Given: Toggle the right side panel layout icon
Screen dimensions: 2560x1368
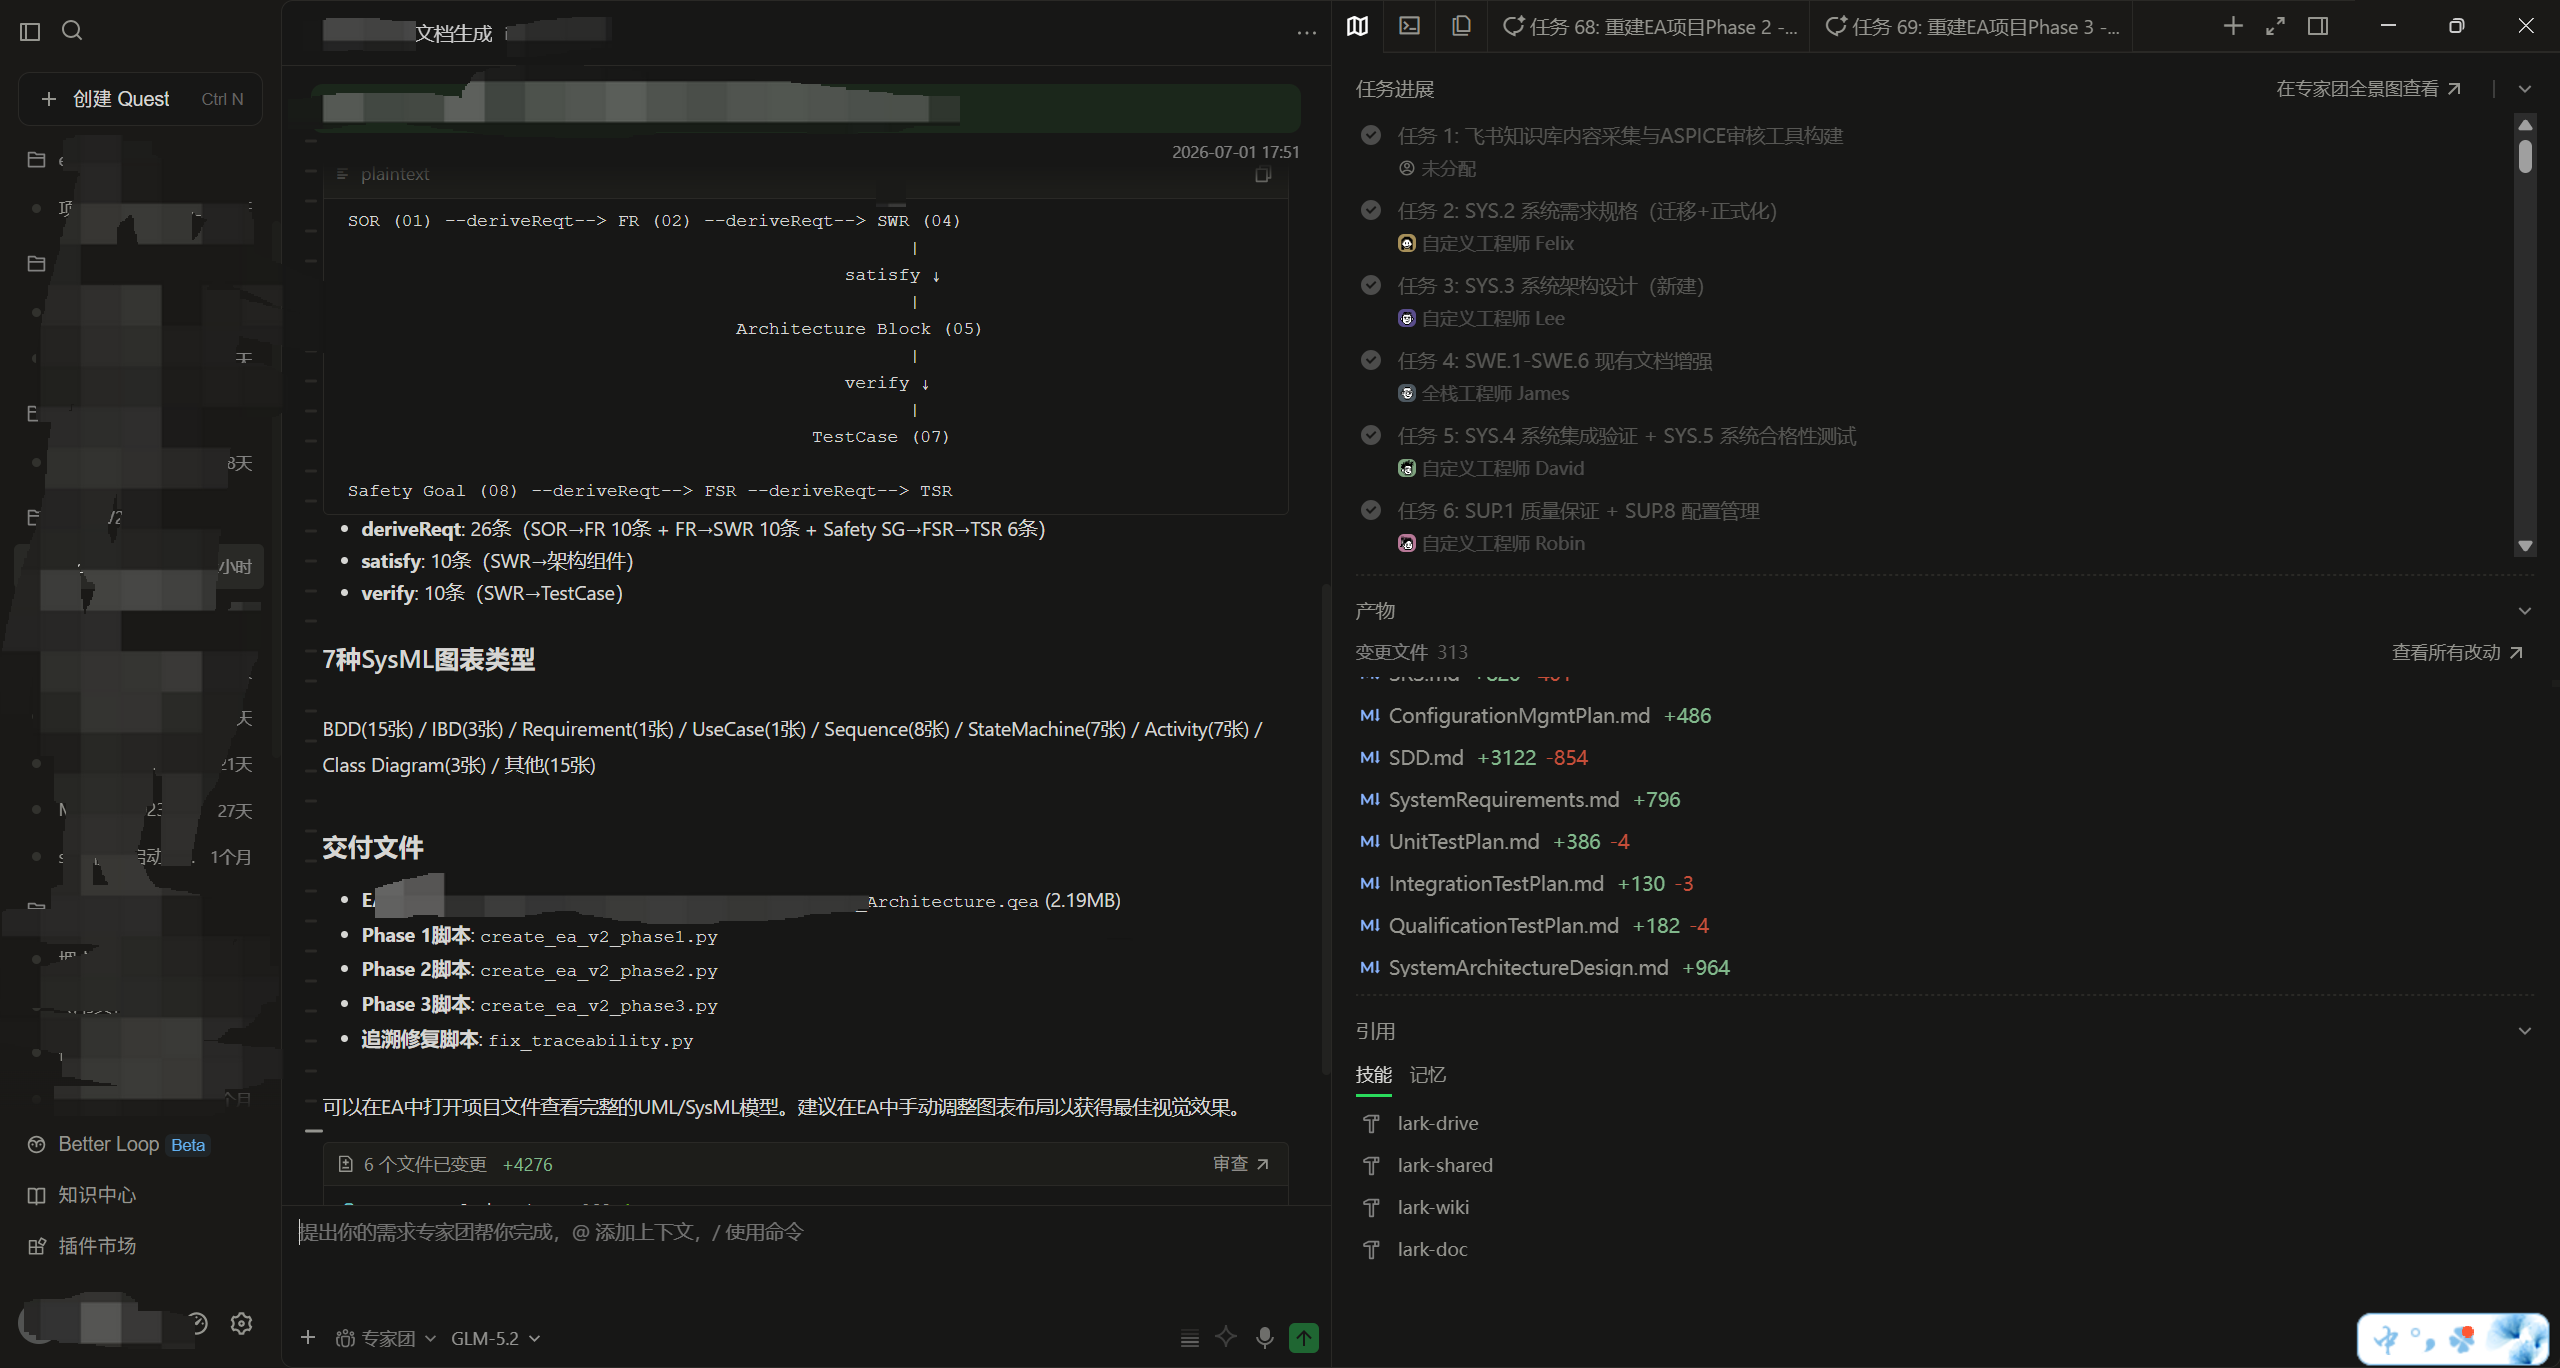Looking at the screenshot, I should 2318,26.
